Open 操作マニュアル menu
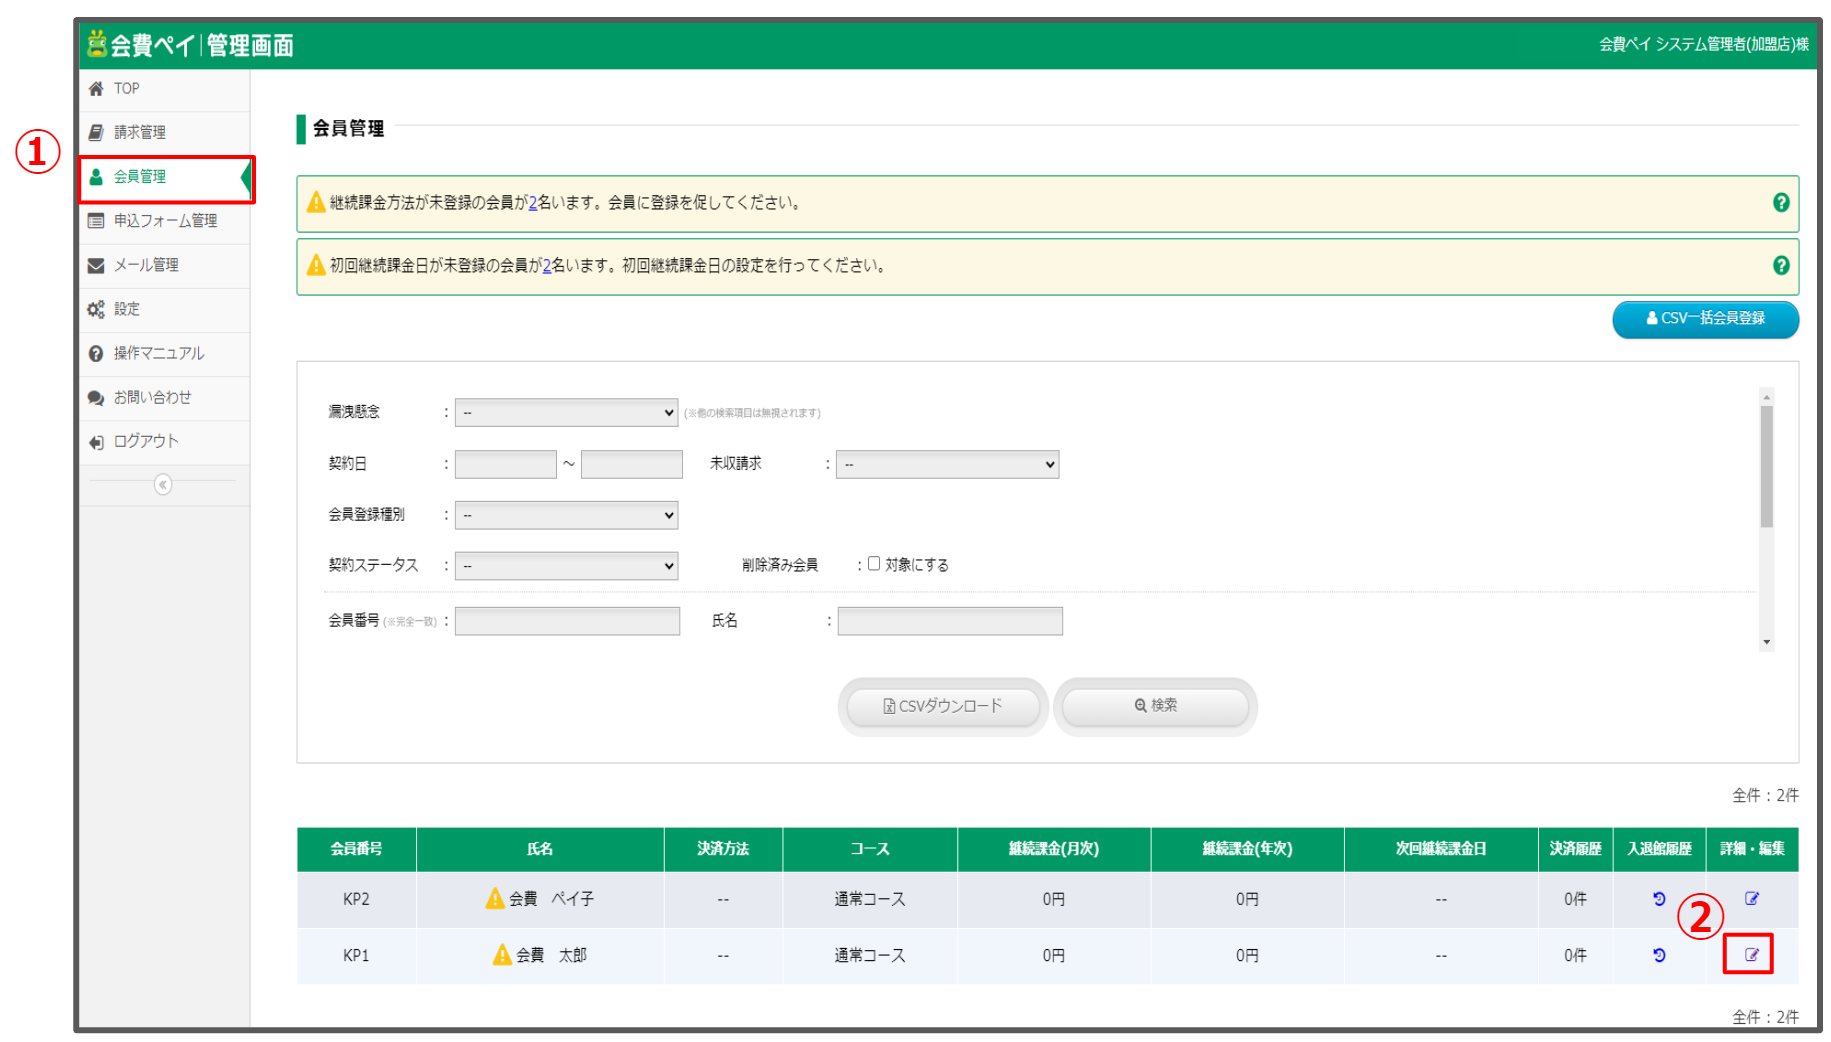 coord(165,353)
